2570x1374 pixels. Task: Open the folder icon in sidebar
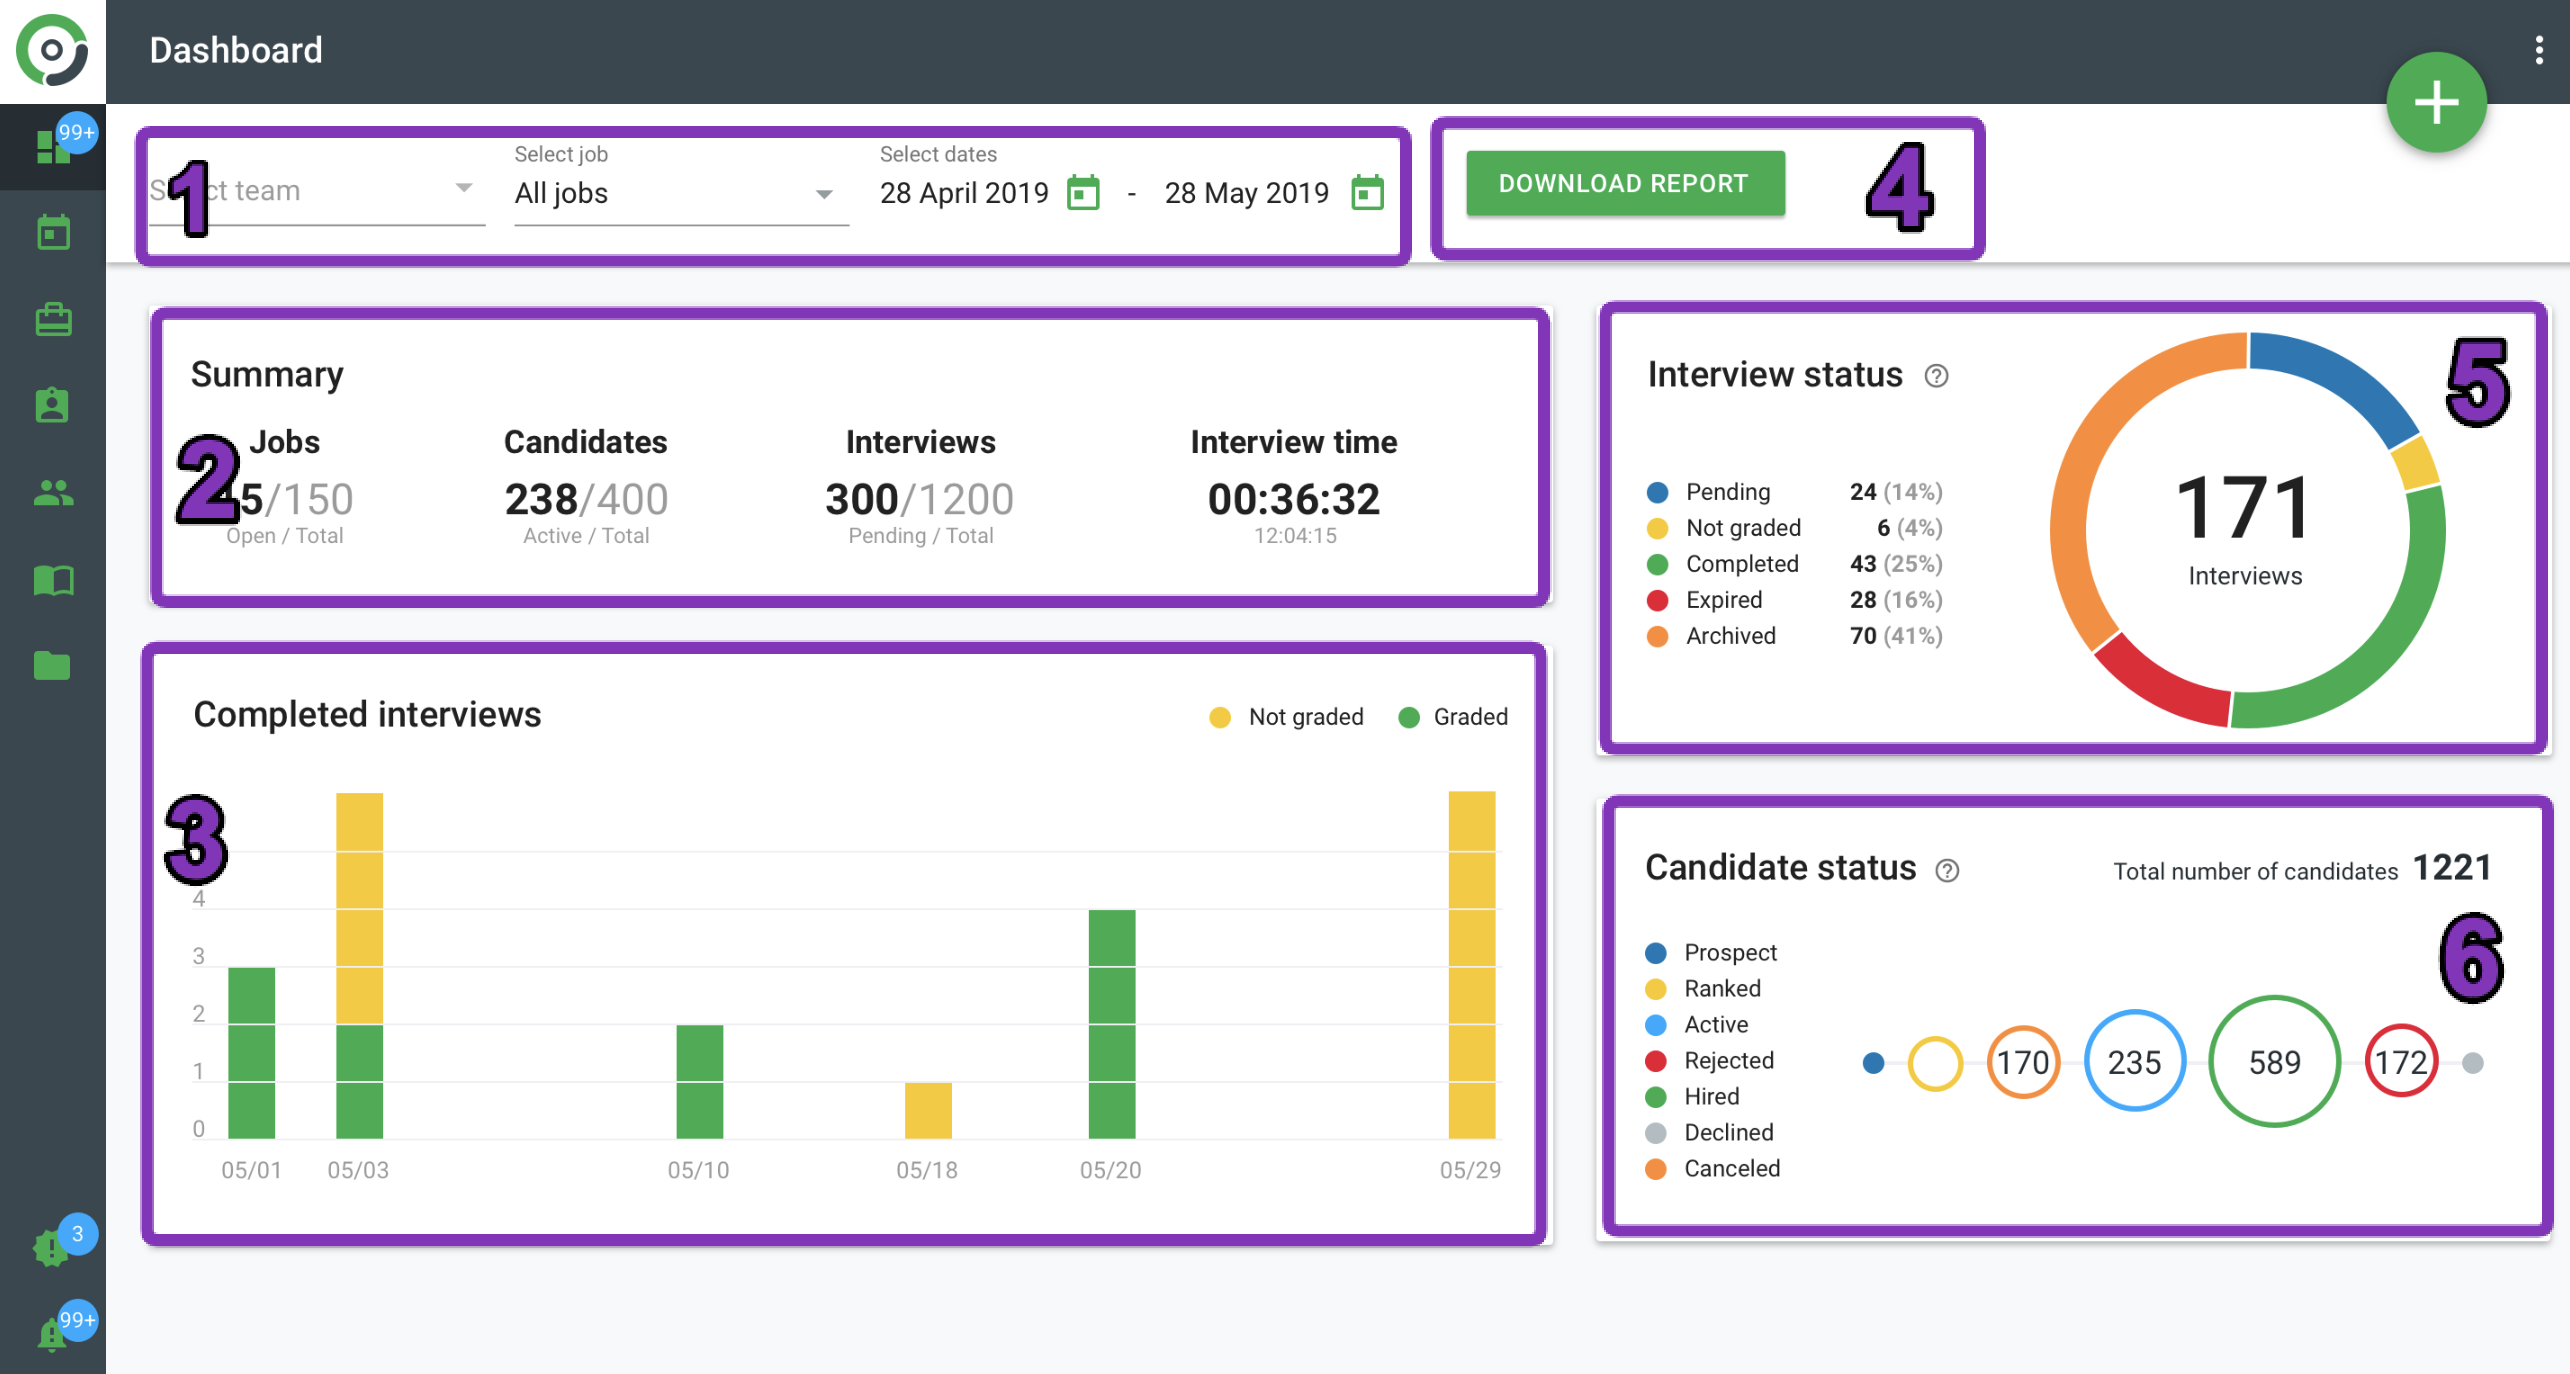[x=53, y=666]
